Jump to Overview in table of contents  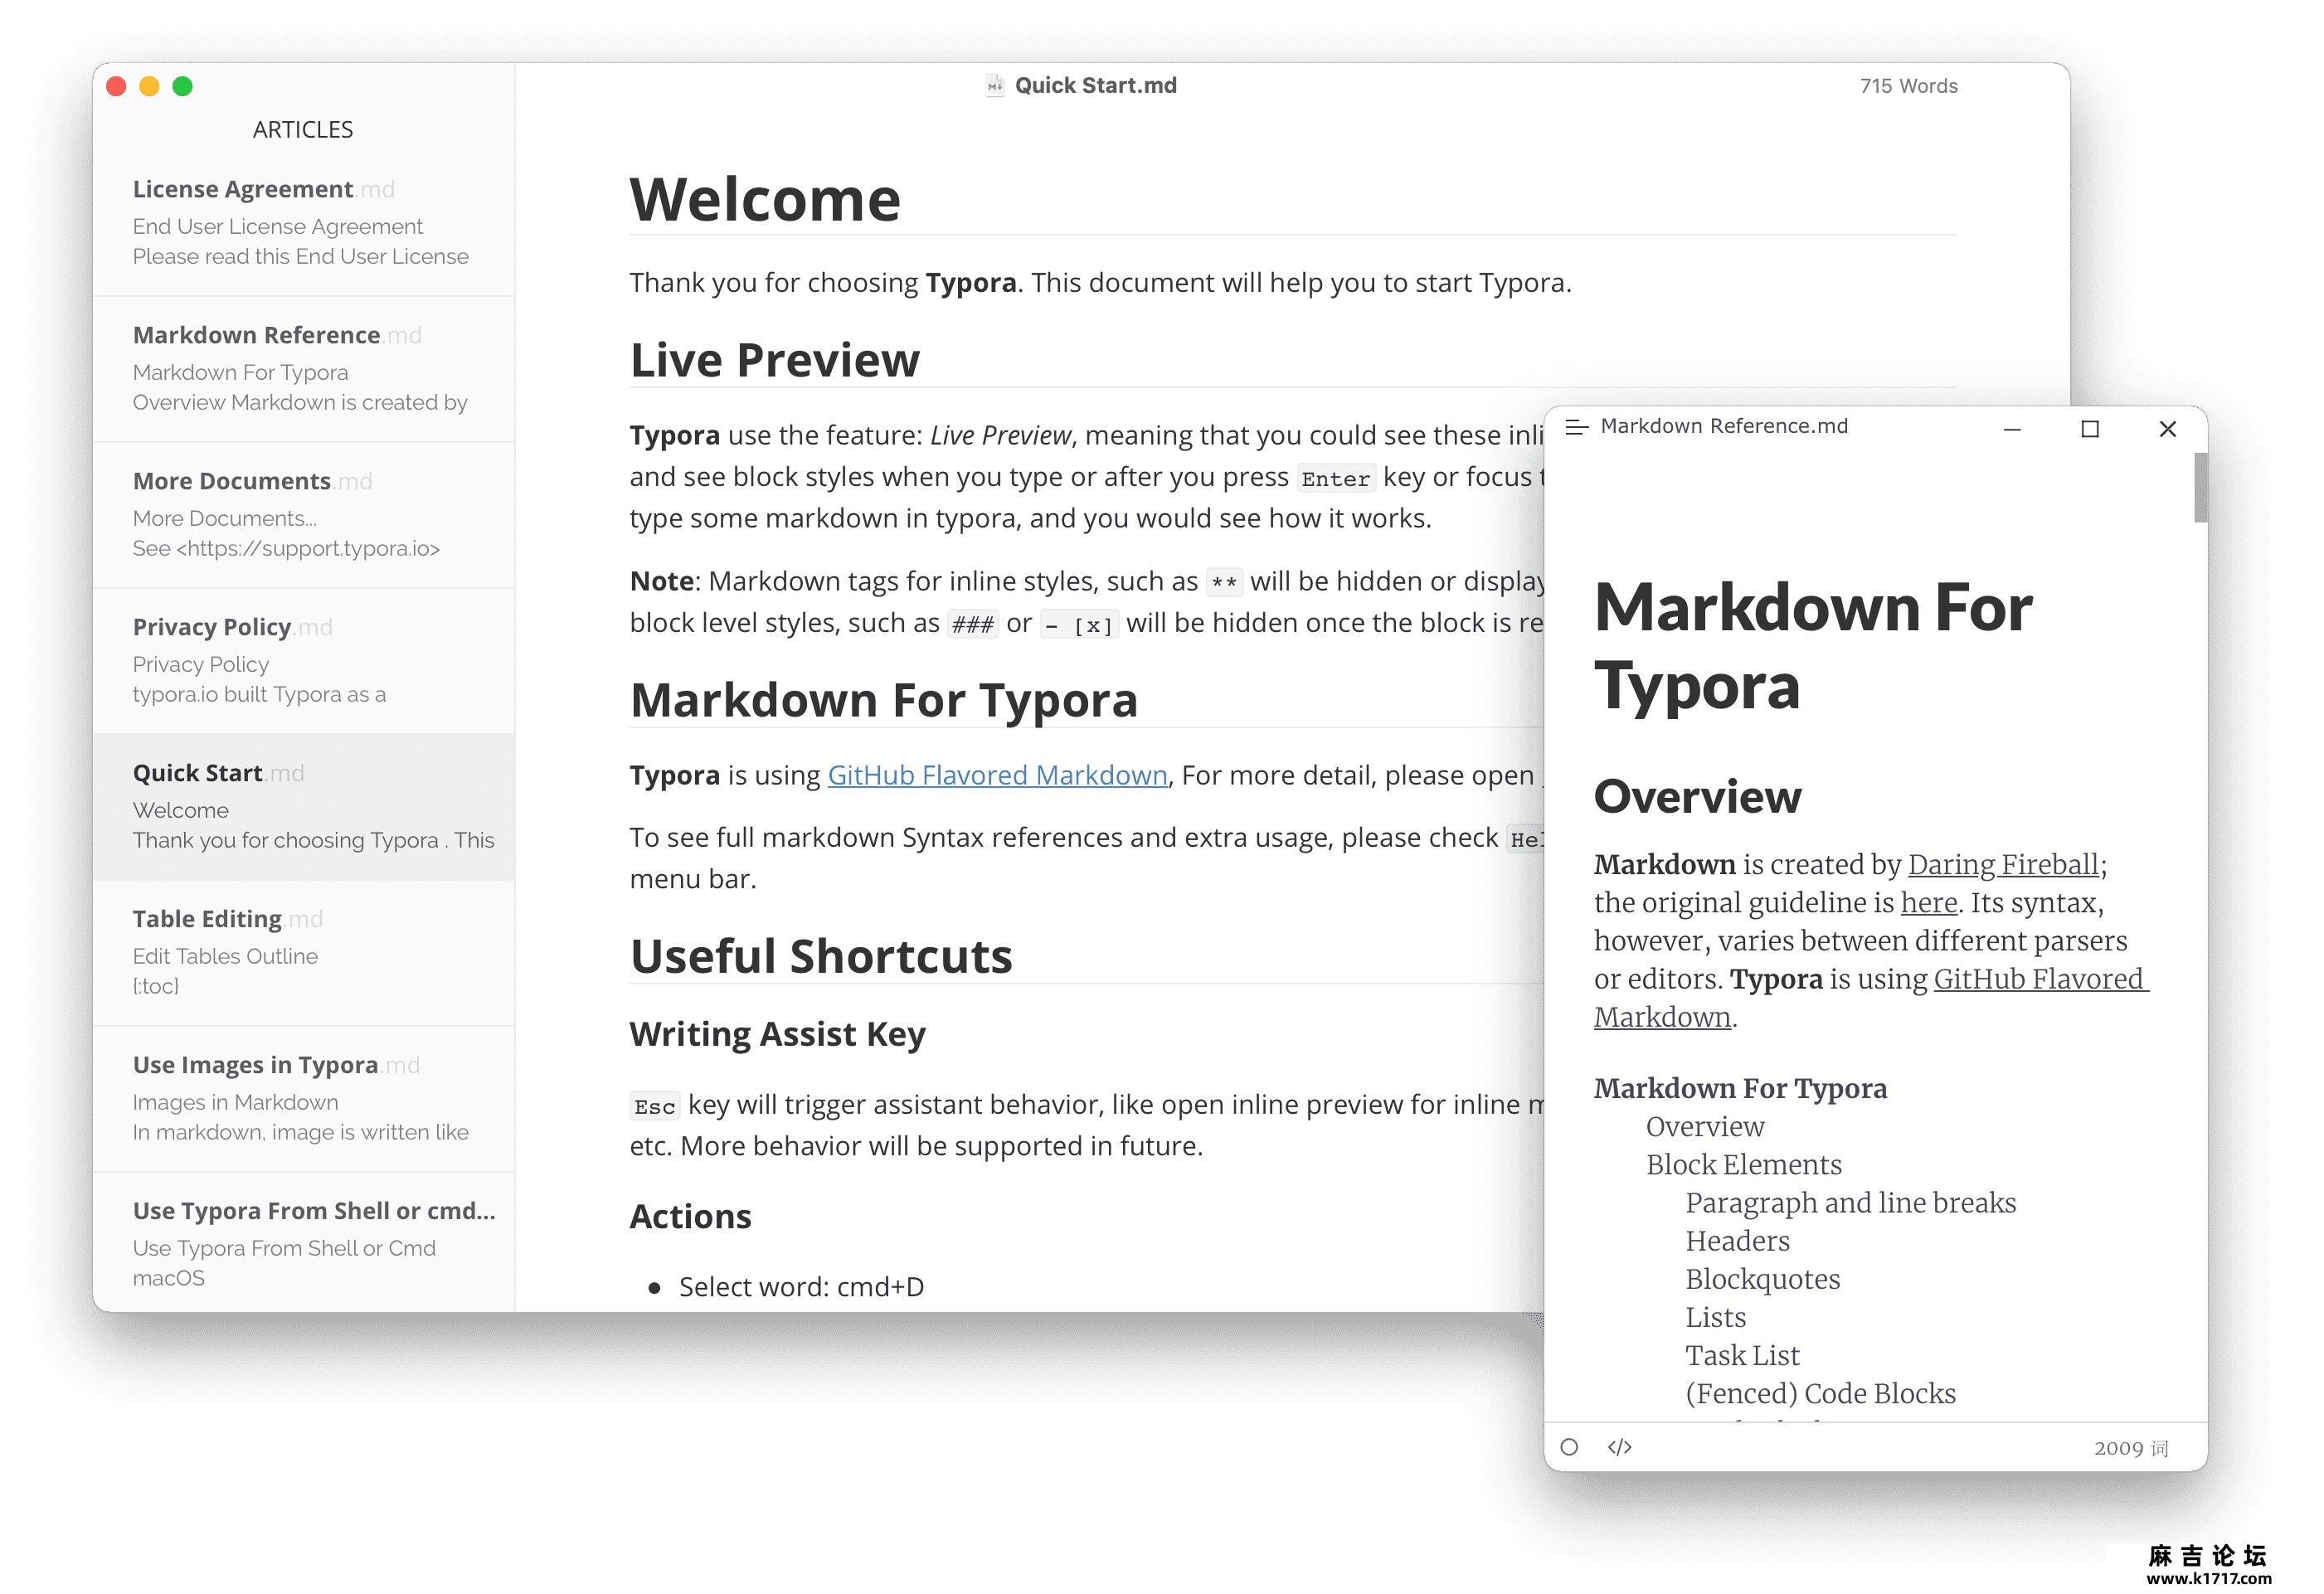click(x=1705, y=1126)
